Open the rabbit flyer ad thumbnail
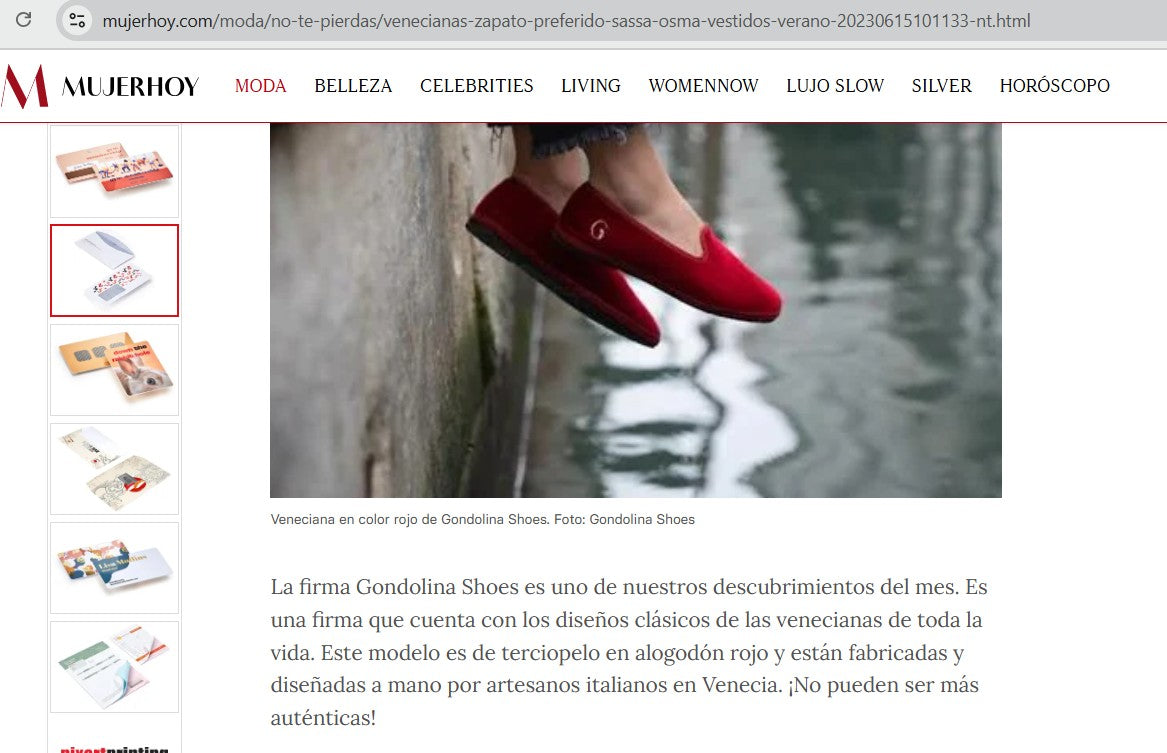This screenshot has height=753, width=1167. tap(115, 370)
